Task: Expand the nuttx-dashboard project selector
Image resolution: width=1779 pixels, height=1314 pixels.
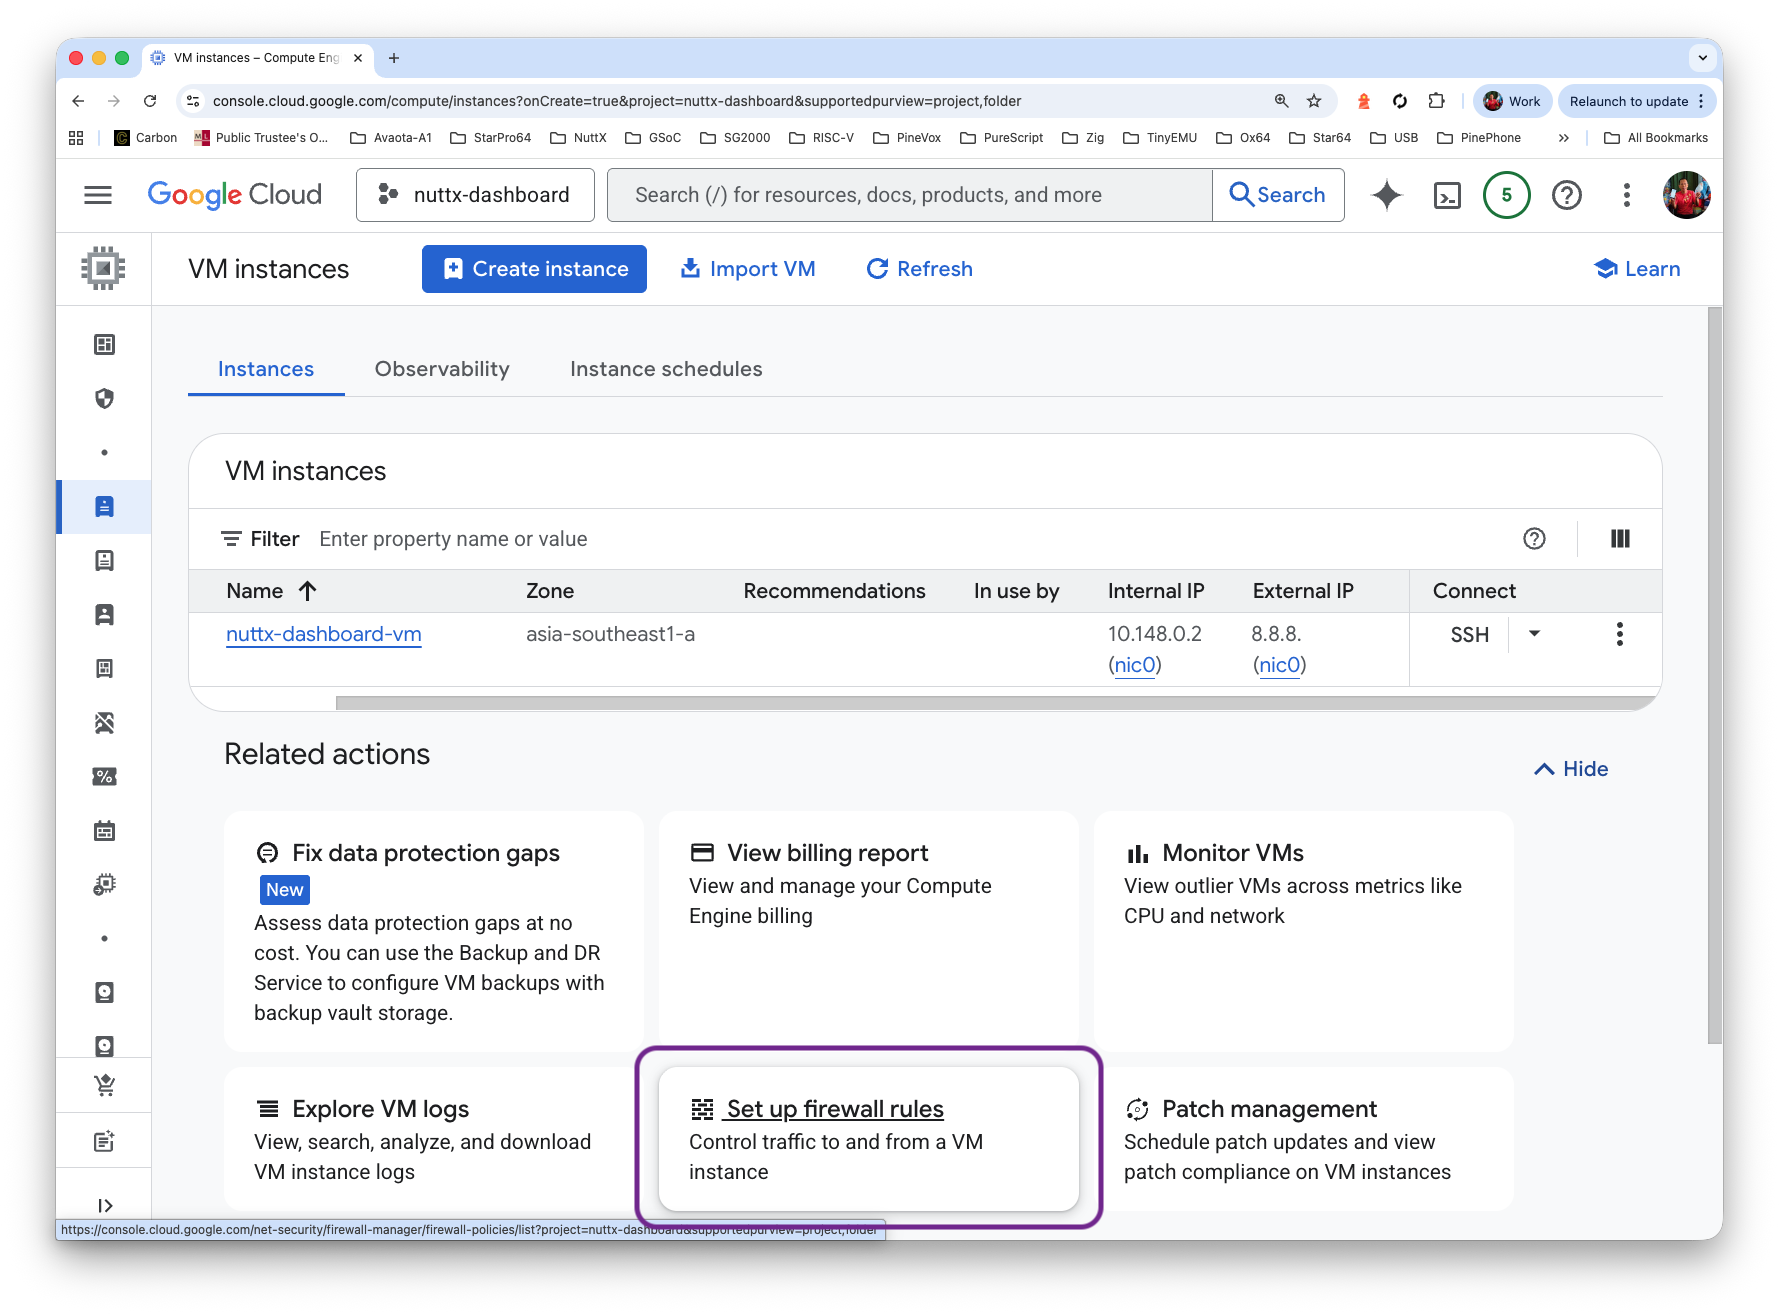Action: coord(475,195)
